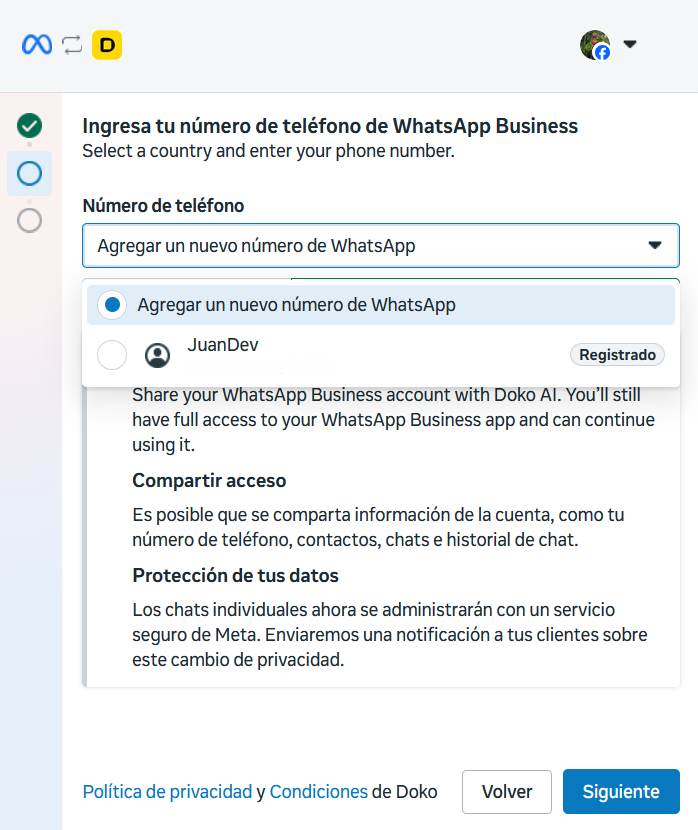Viewport: 698px width, 830px height.
Task: Click the JuanDev profile avatar icon
Action: (157, 355)
